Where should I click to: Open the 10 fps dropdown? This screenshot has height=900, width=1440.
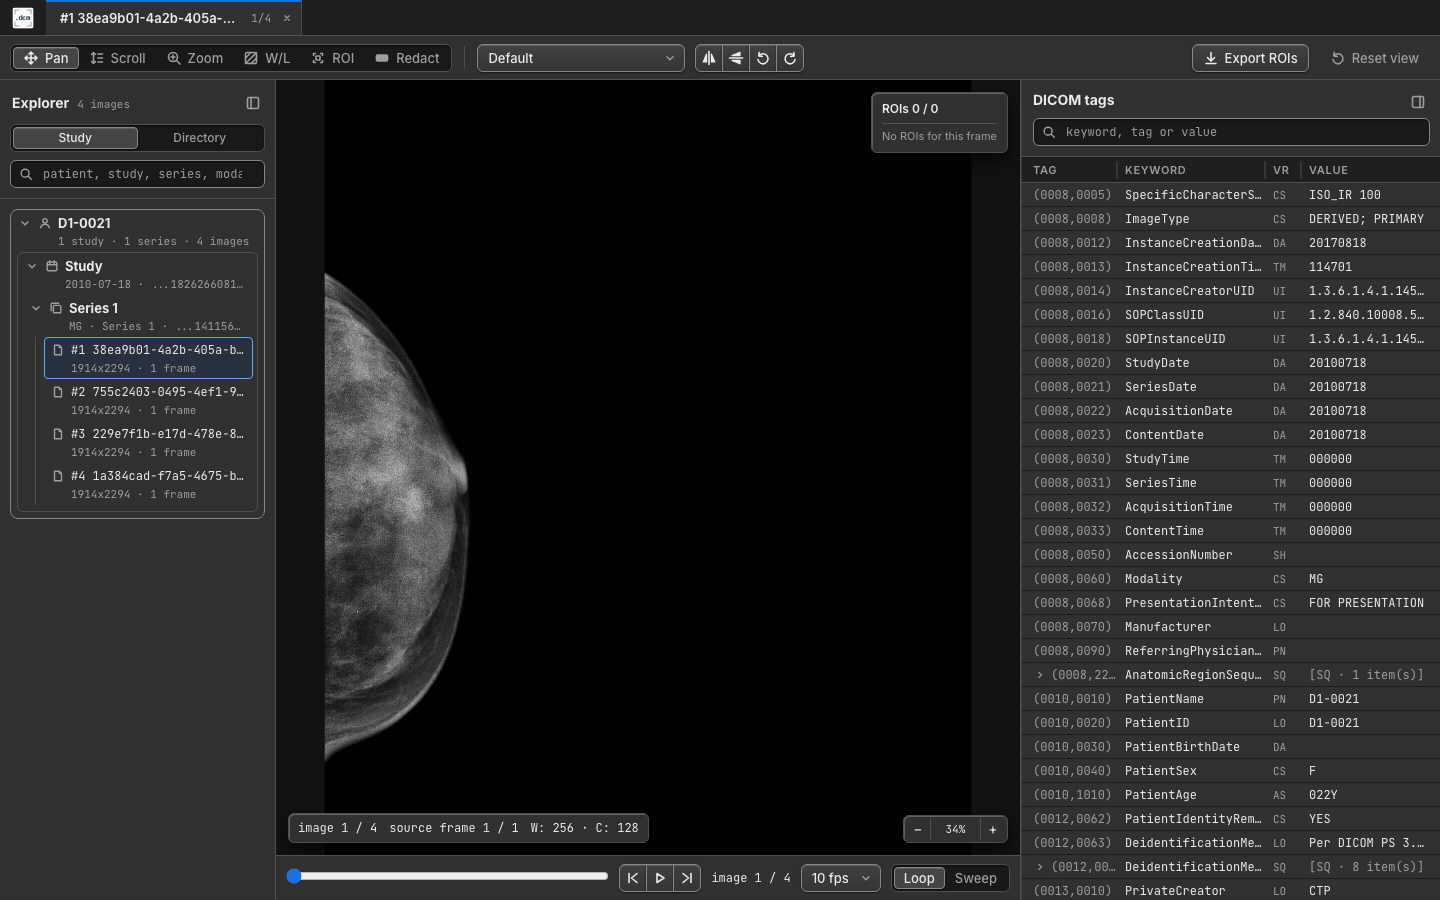point(841,878)
